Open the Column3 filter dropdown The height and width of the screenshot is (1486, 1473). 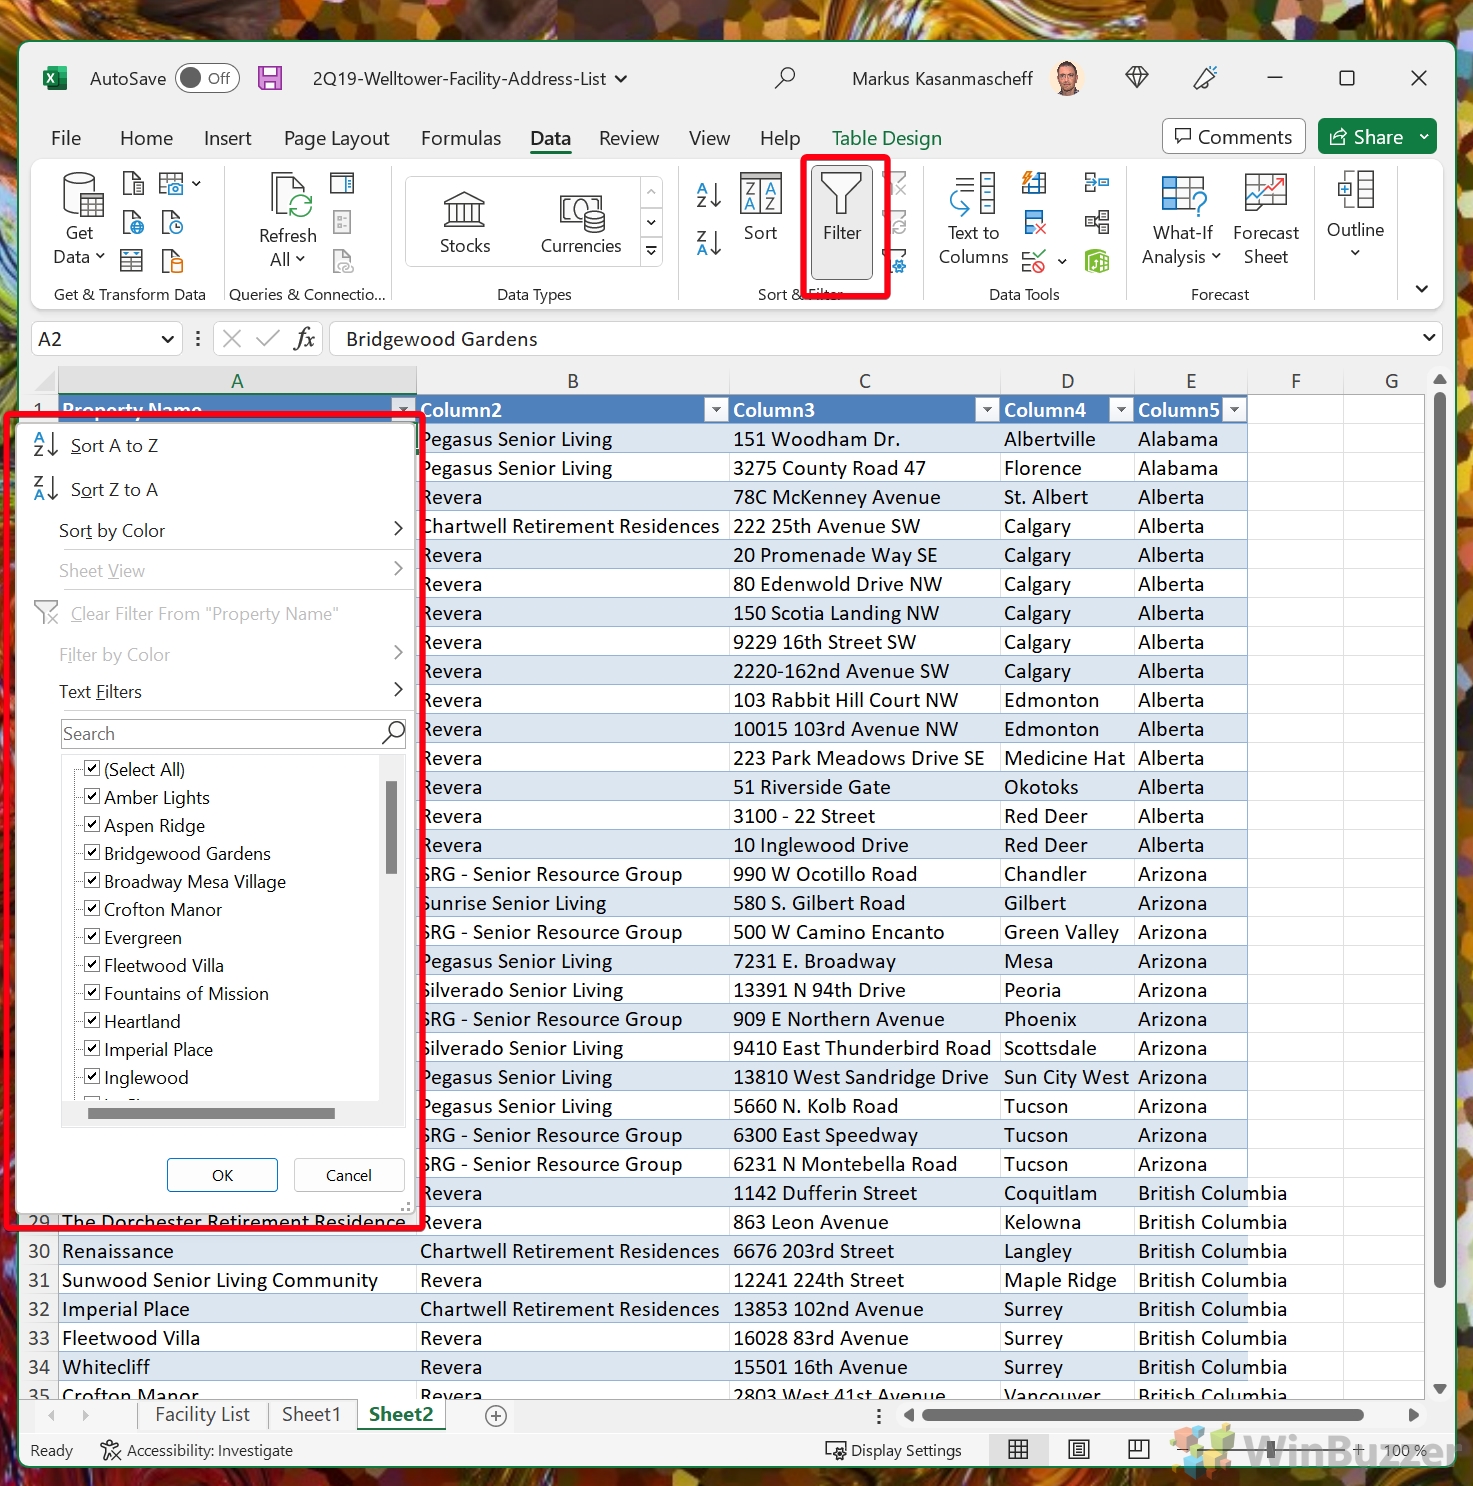(x=987, y=410)
